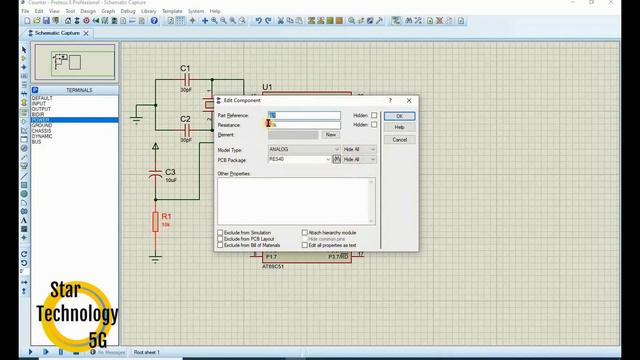This screenshot has width=640, height=360.
Task: Click the overview thumbnail of the schematic
Action: coord(75,62)
